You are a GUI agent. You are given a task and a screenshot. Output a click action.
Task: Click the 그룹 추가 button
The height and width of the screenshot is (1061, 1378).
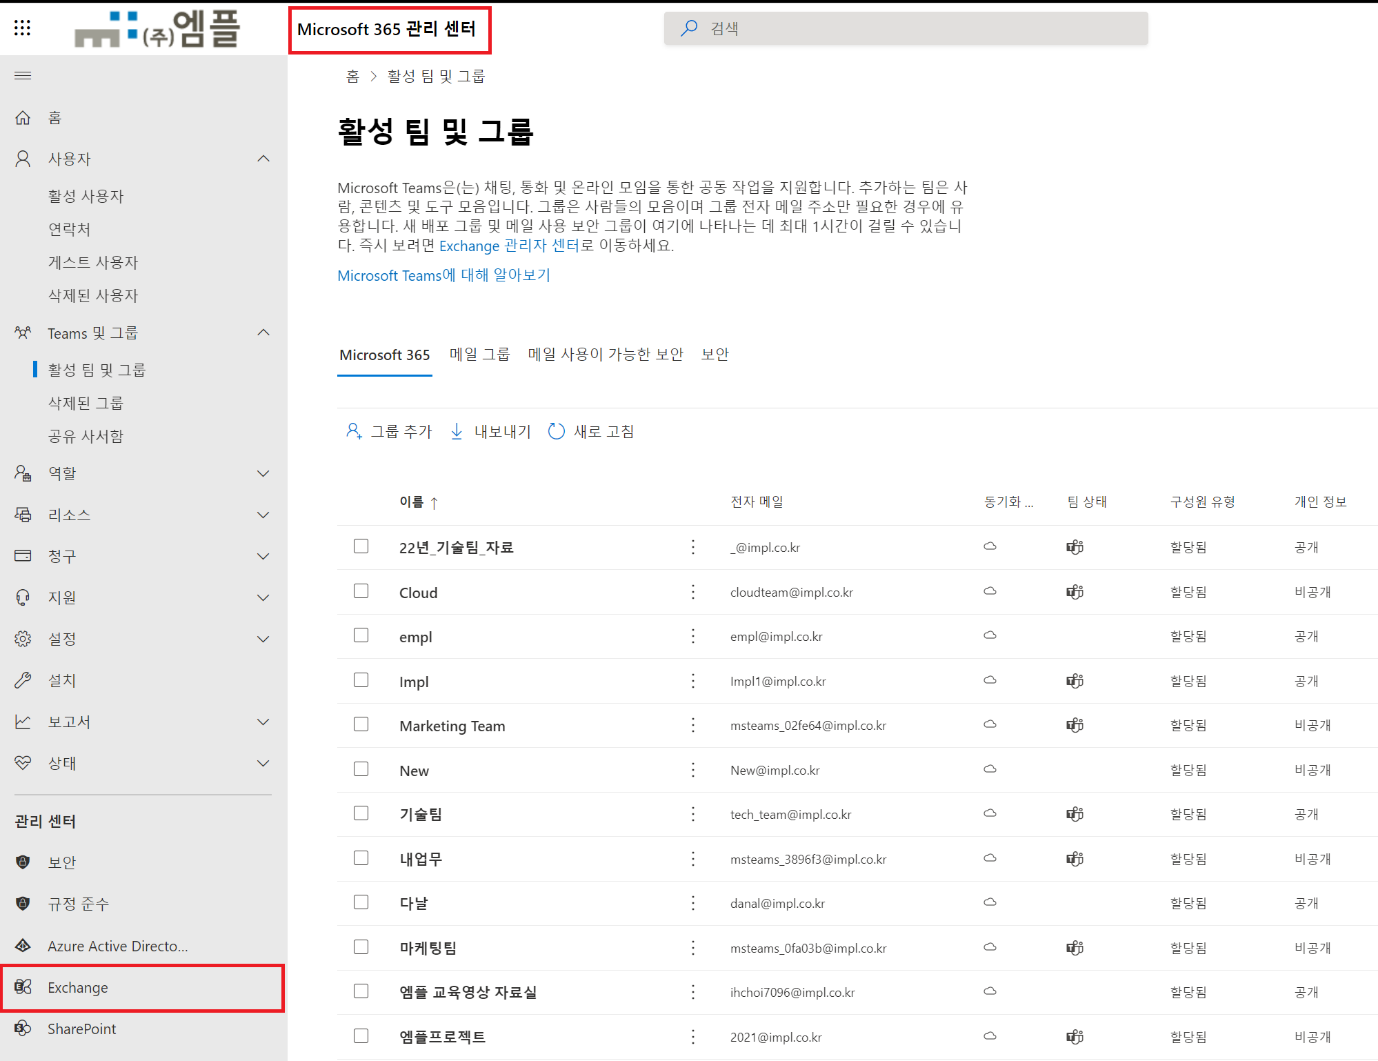[389, 431]
